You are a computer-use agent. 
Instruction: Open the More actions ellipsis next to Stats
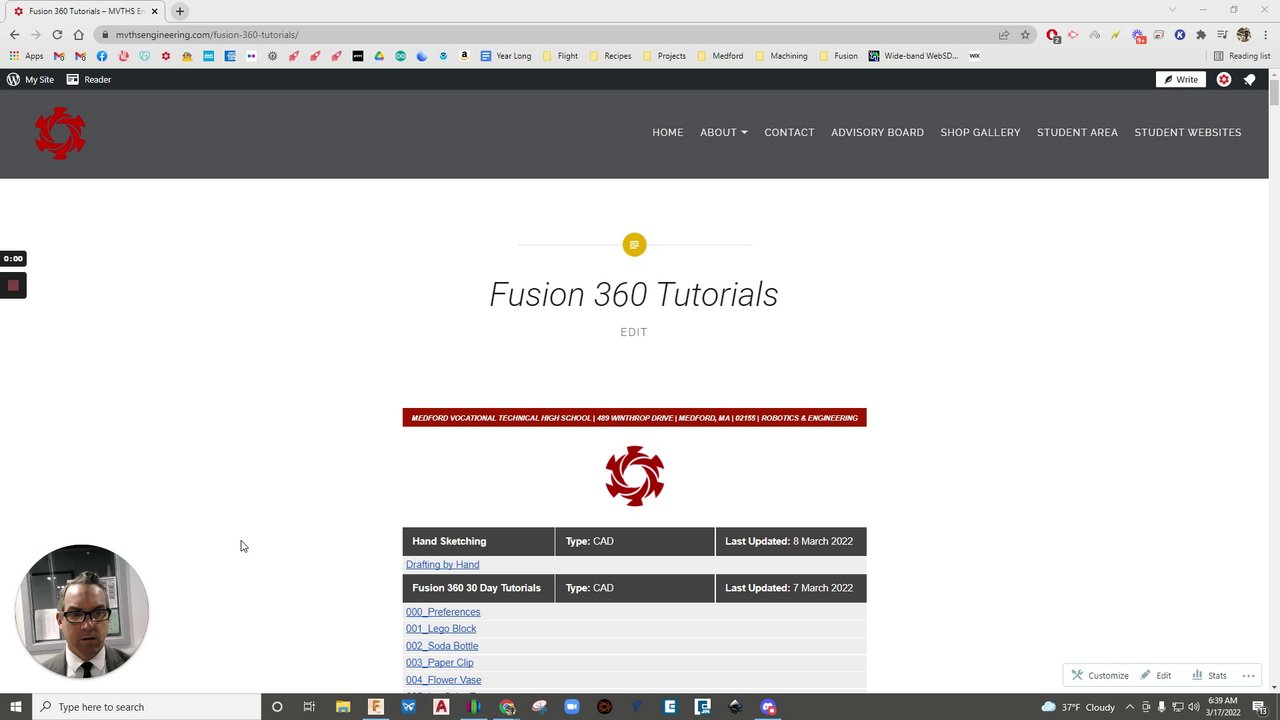coord(1248,675)
